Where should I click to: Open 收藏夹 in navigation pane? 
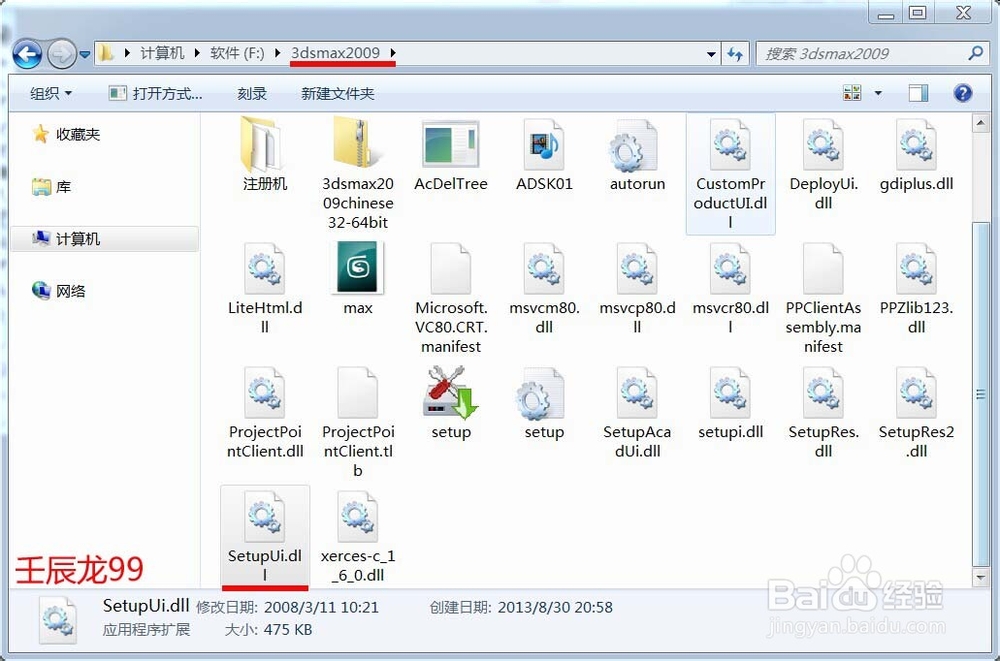click(66, 135)
